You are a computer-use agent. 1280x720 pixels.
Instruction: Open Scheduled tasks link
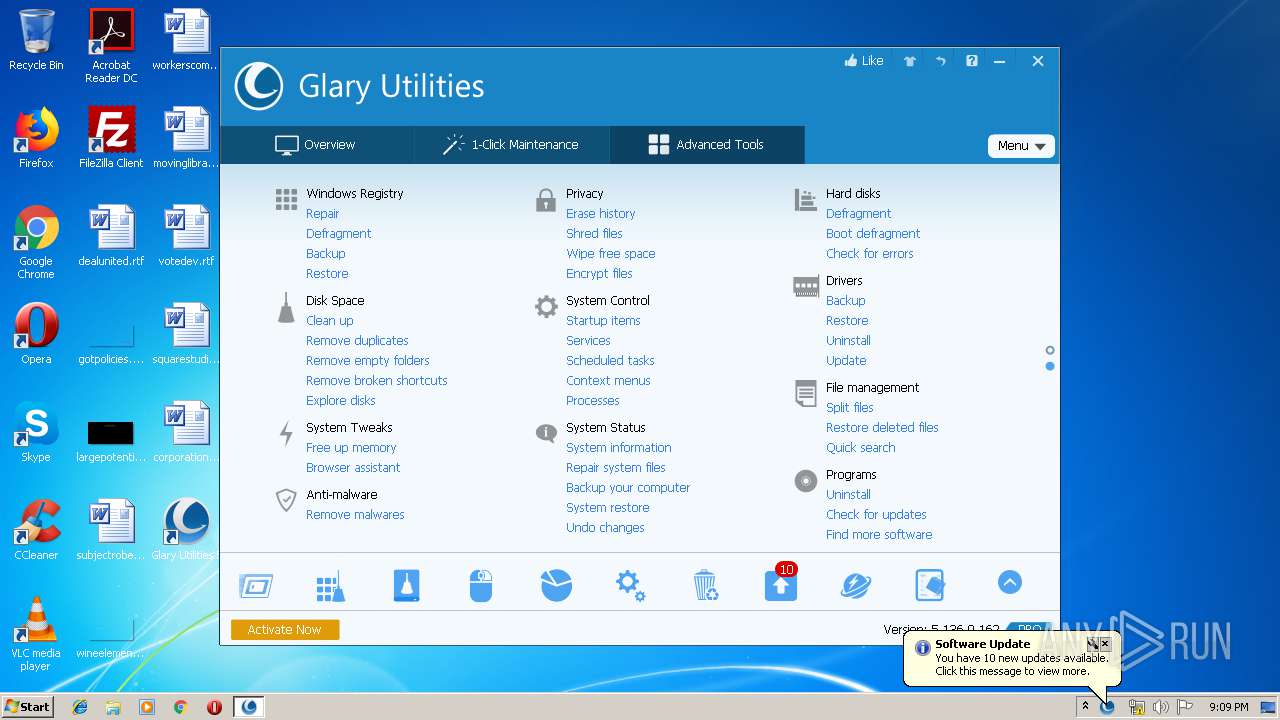click(610, 361)
